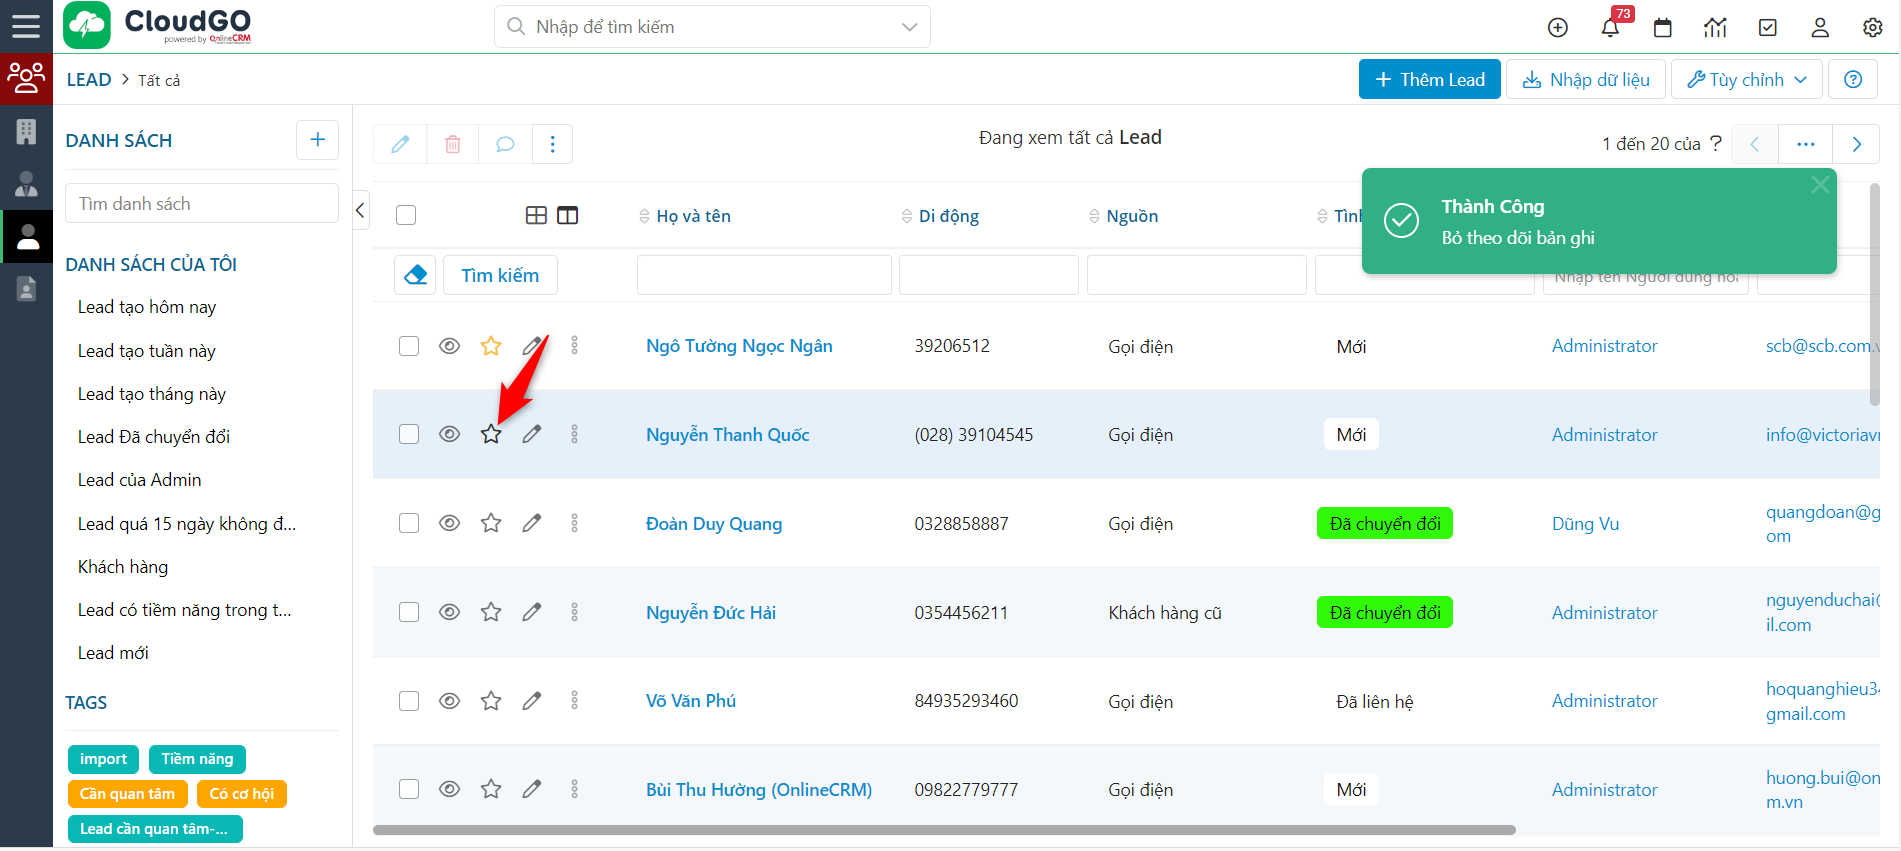Open the toolbar more options dots

(x=552, y=144)
